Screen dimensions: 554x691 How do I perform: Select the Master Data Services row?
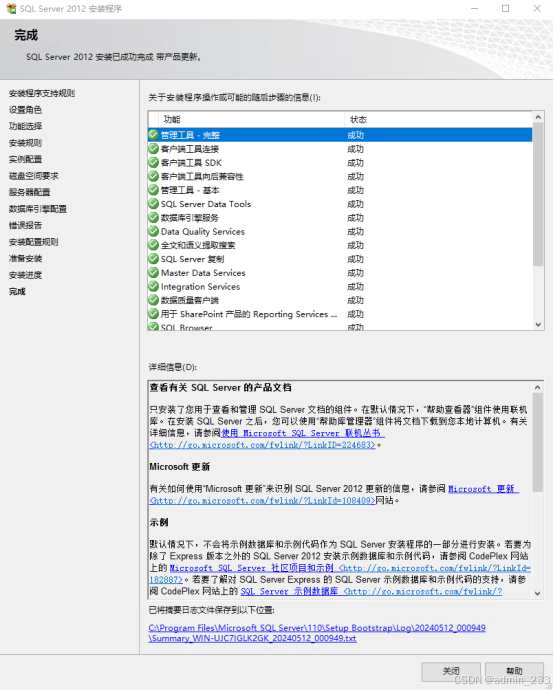pos(340,272)
